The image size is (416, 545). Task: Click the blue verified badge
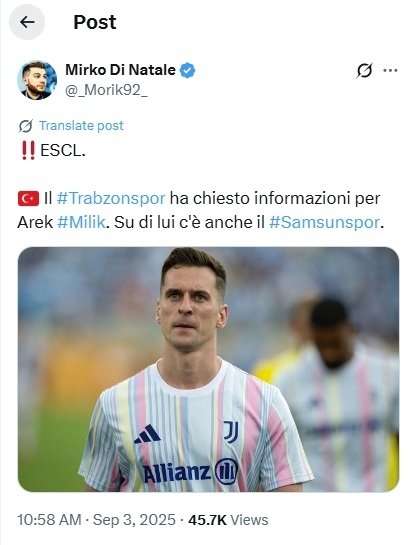[x=187, y=71]
